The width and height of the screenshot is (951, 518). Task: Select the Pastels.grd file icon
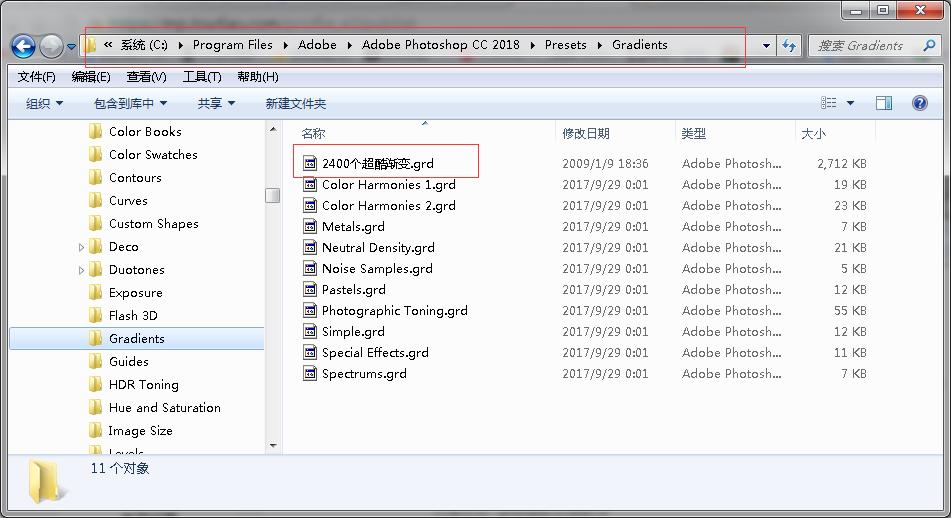[x=310, y=289]
